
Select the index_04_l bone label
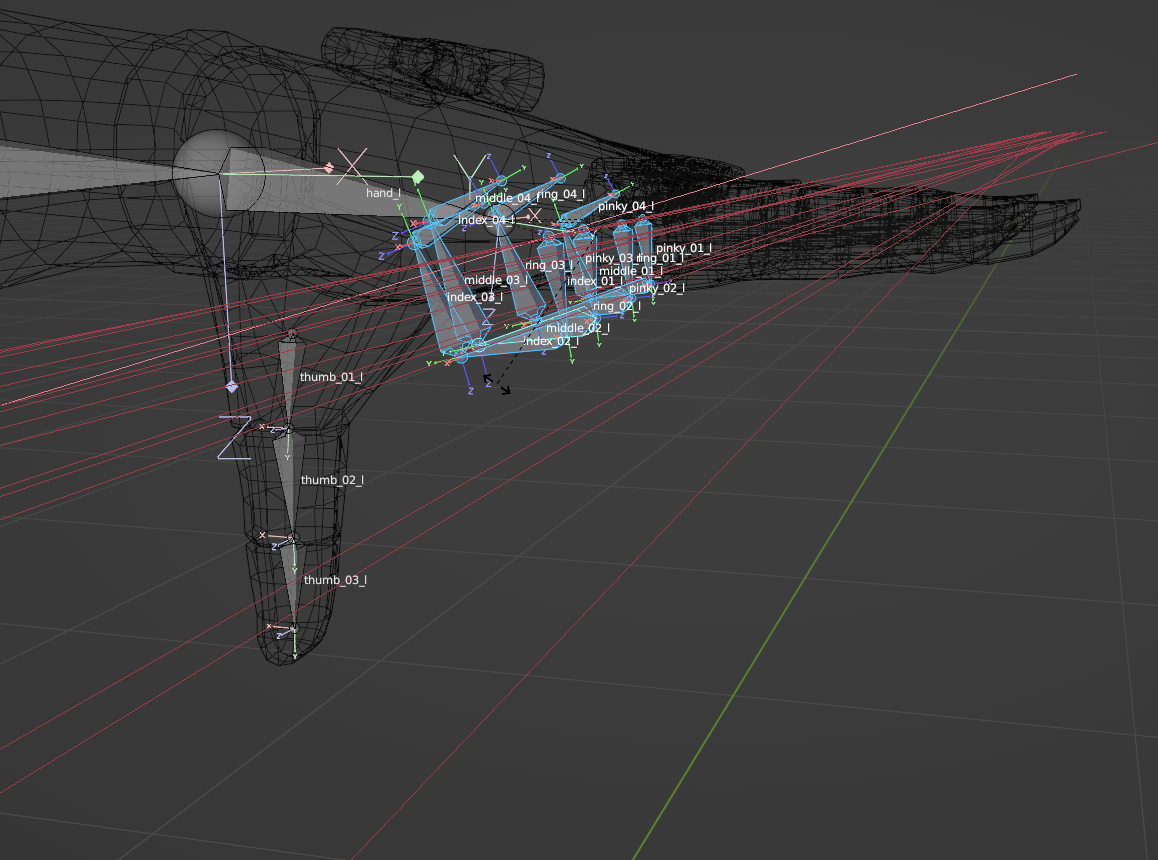point(486,219)
